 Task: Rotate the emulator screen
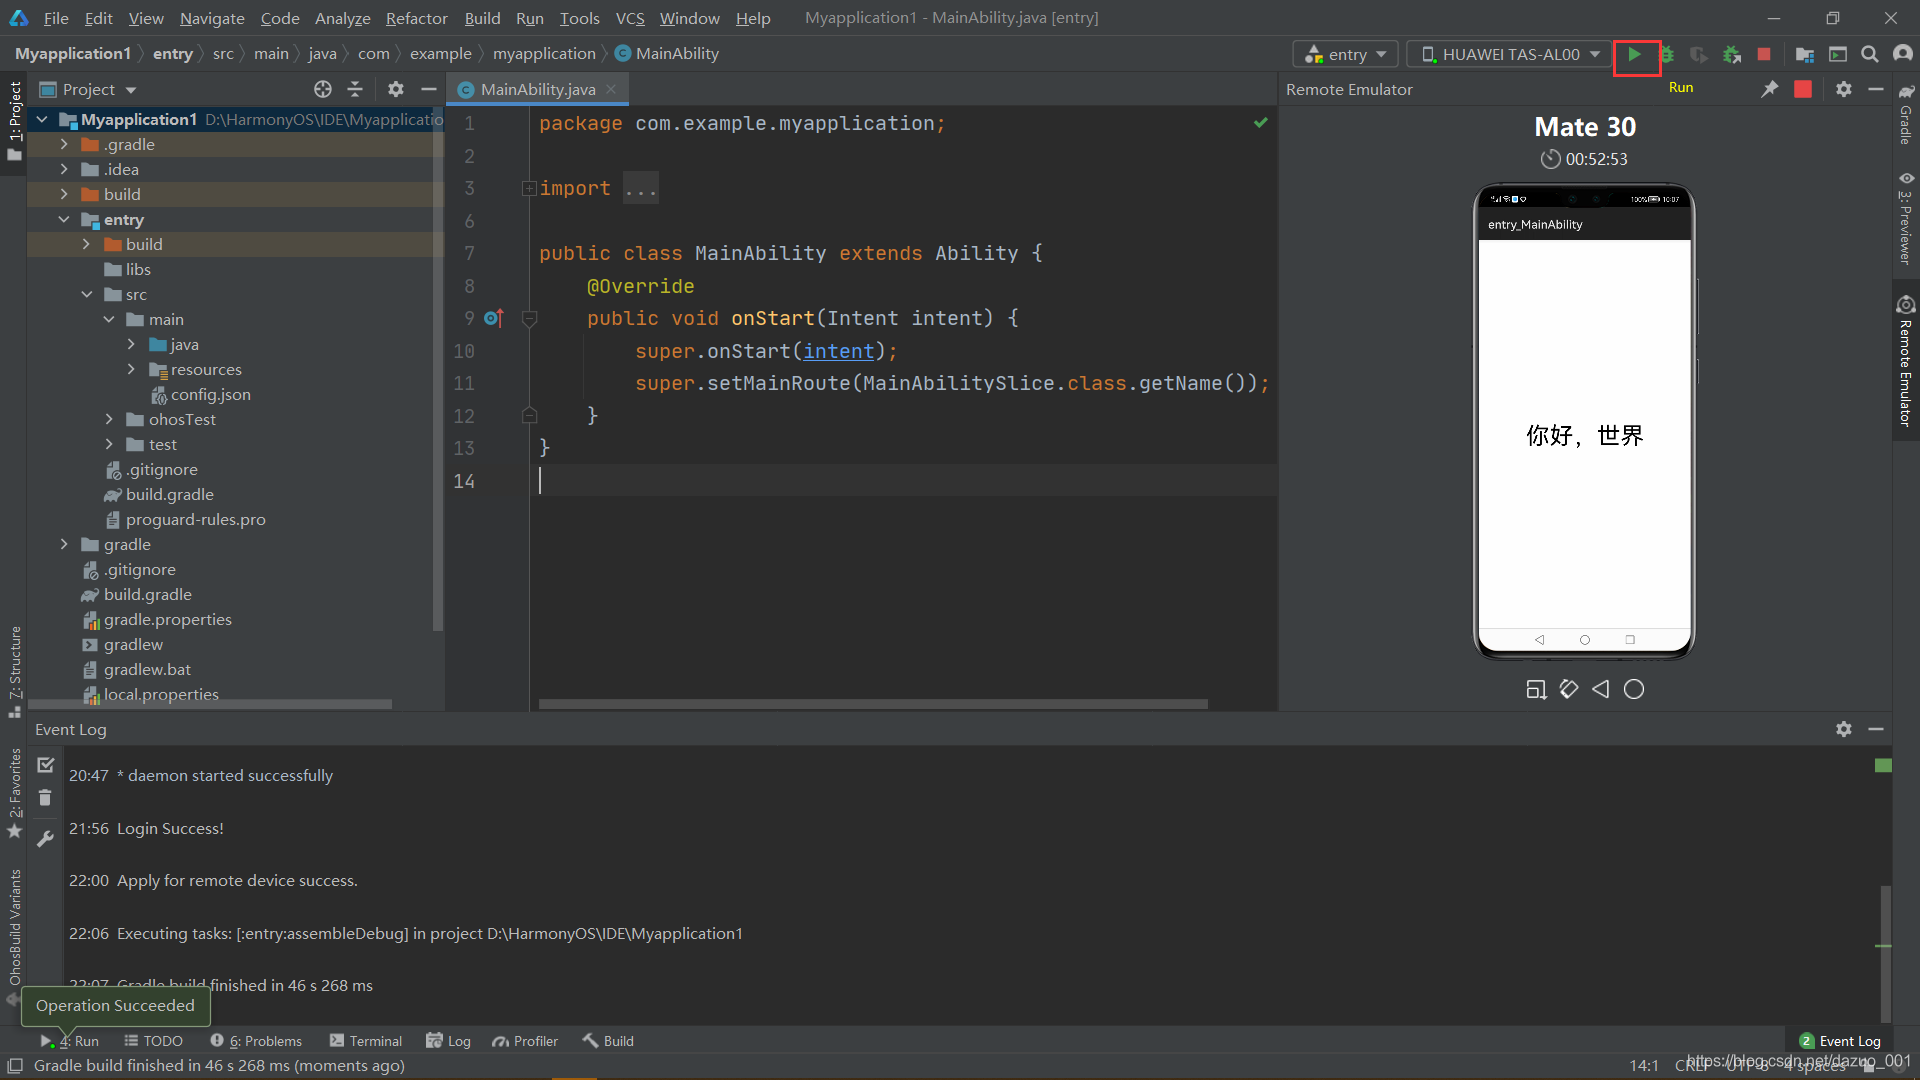[1568, 689]
